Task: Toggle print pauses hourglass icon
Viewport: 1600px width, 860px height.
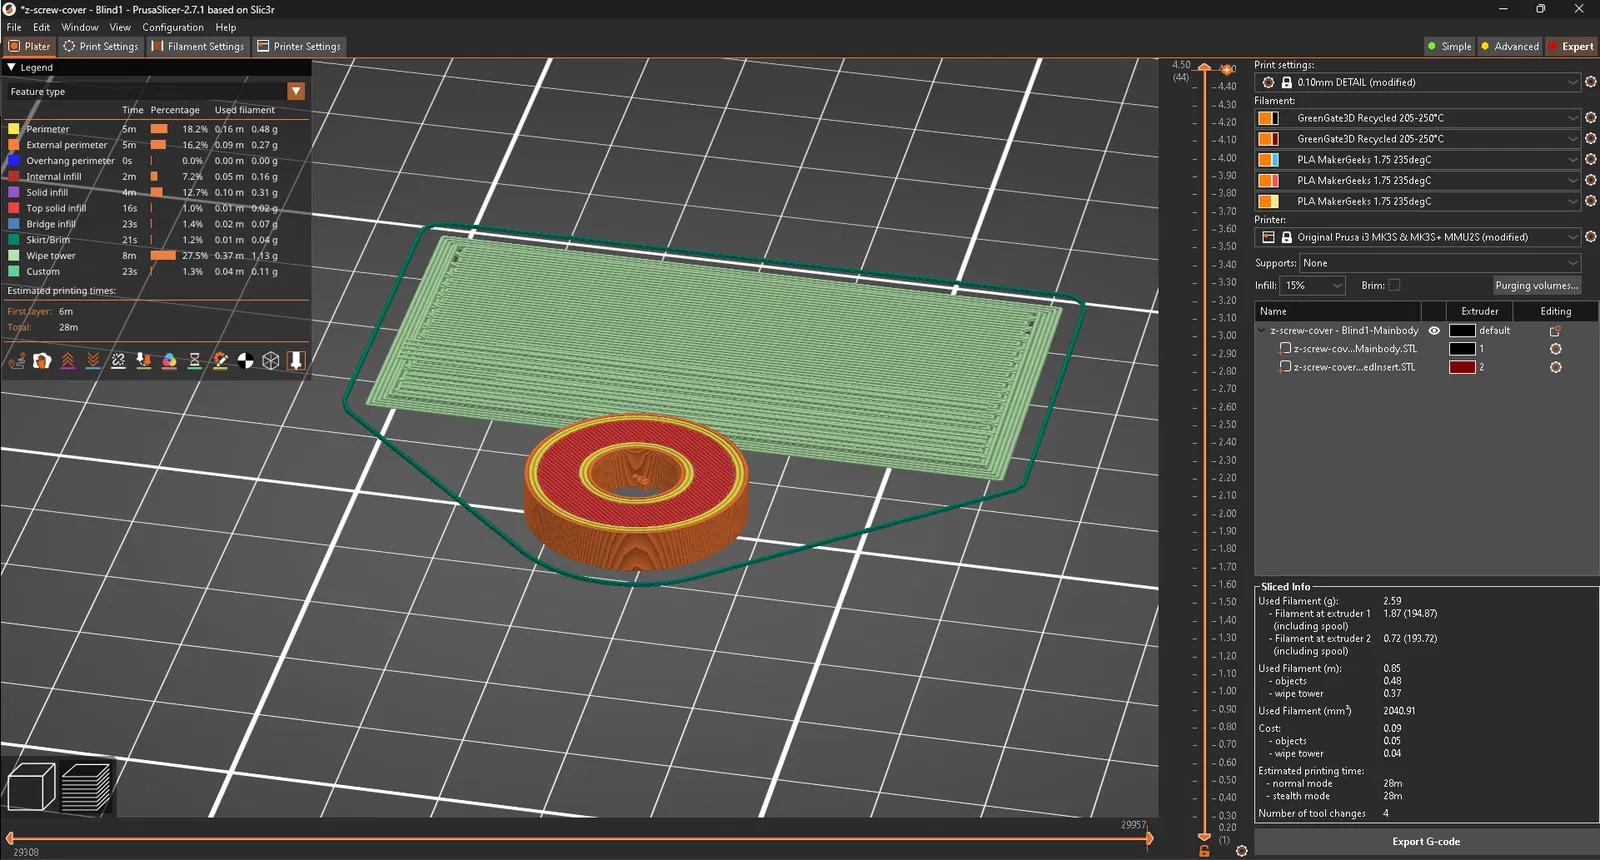Action: [x=195, y=361]
